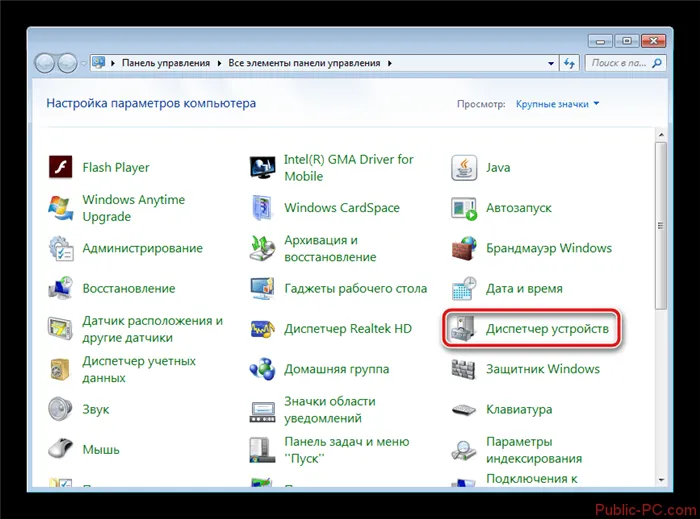Click the vertical scrollbar down arrow
Image resolution: width=700 pixels, height=519 pixels.
tap(659, 480)
